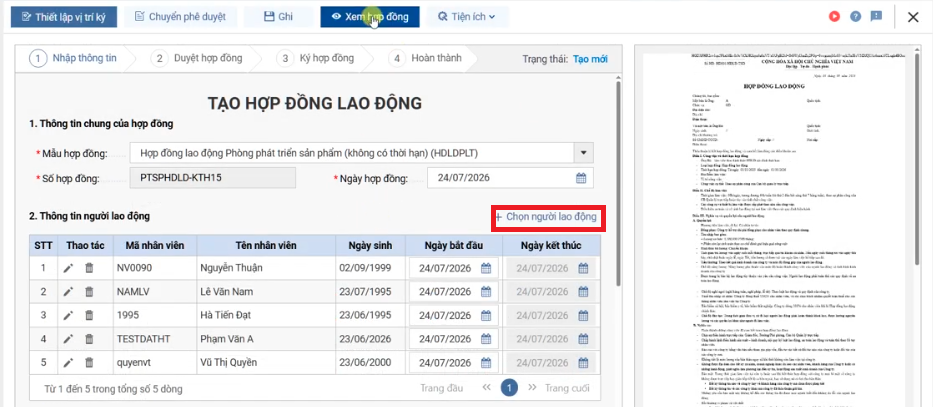The height and width of the screenshot is (407, 933).
Task: Open end date calendar for Nguyễn Thuận
Action: click(583, 268)
